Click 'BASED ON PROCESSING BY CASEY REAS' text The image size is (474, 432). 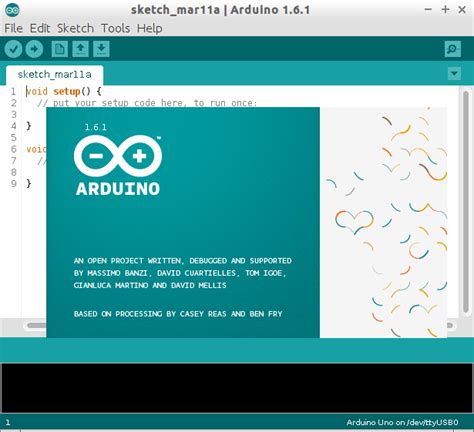point(178,314)
